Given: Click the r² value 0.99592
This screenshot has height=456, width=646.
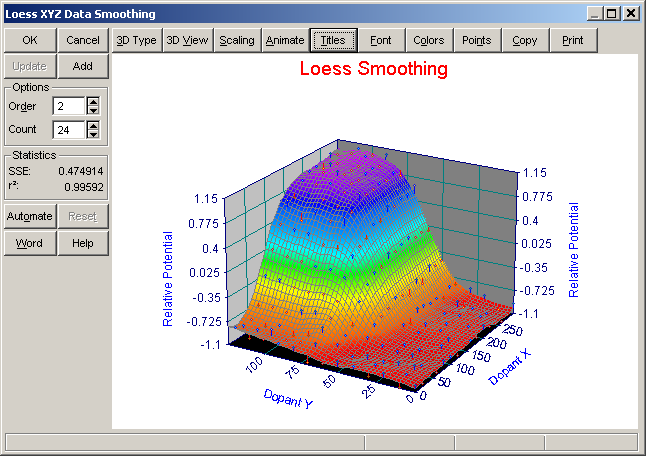Looking at the screenshot, I should (x=84, y=187).
